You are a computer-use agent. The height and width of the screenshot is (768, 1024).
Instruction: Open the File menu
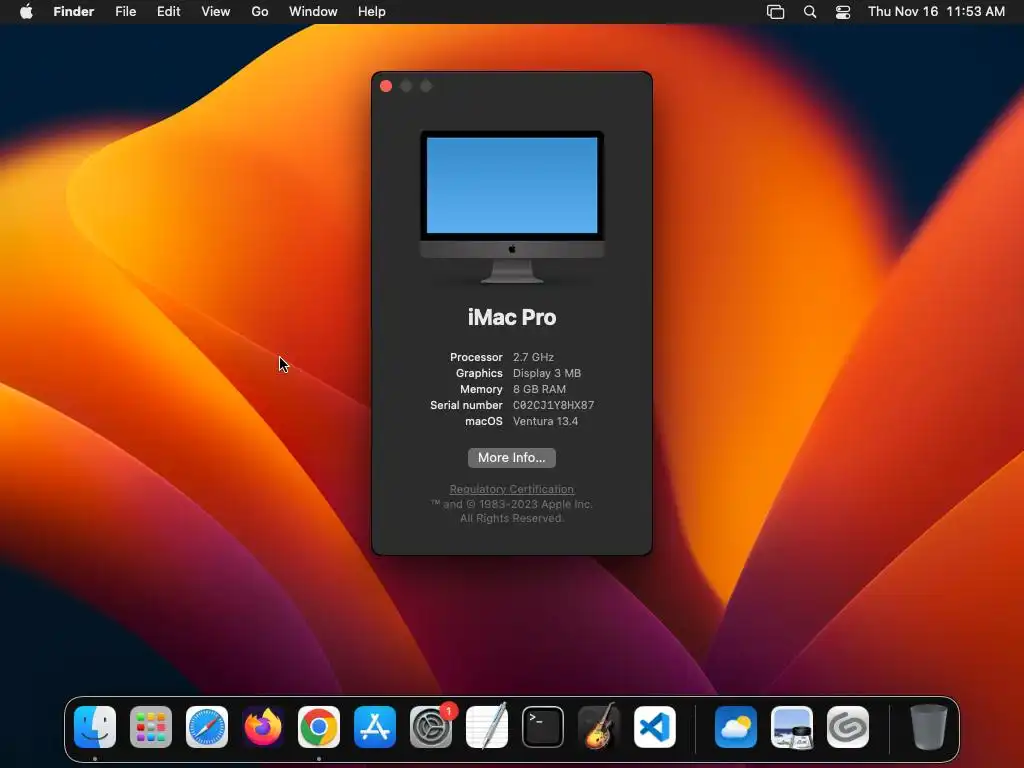125,12
